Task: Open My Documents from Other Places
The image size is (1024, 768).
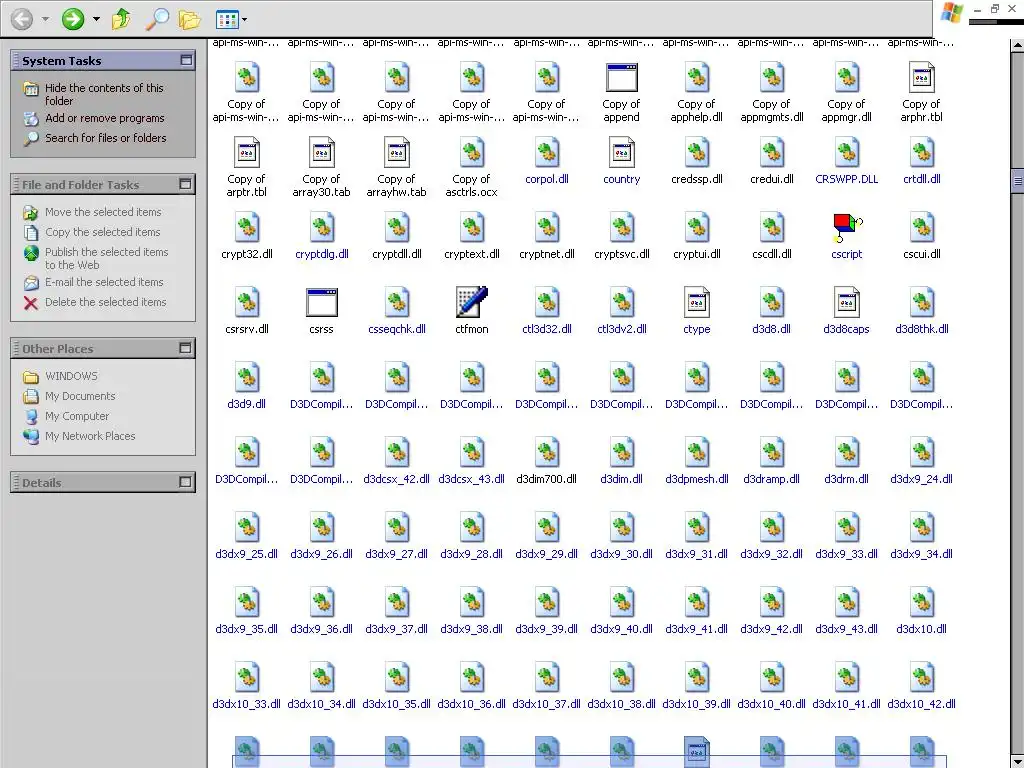Action: pos(80,396)
